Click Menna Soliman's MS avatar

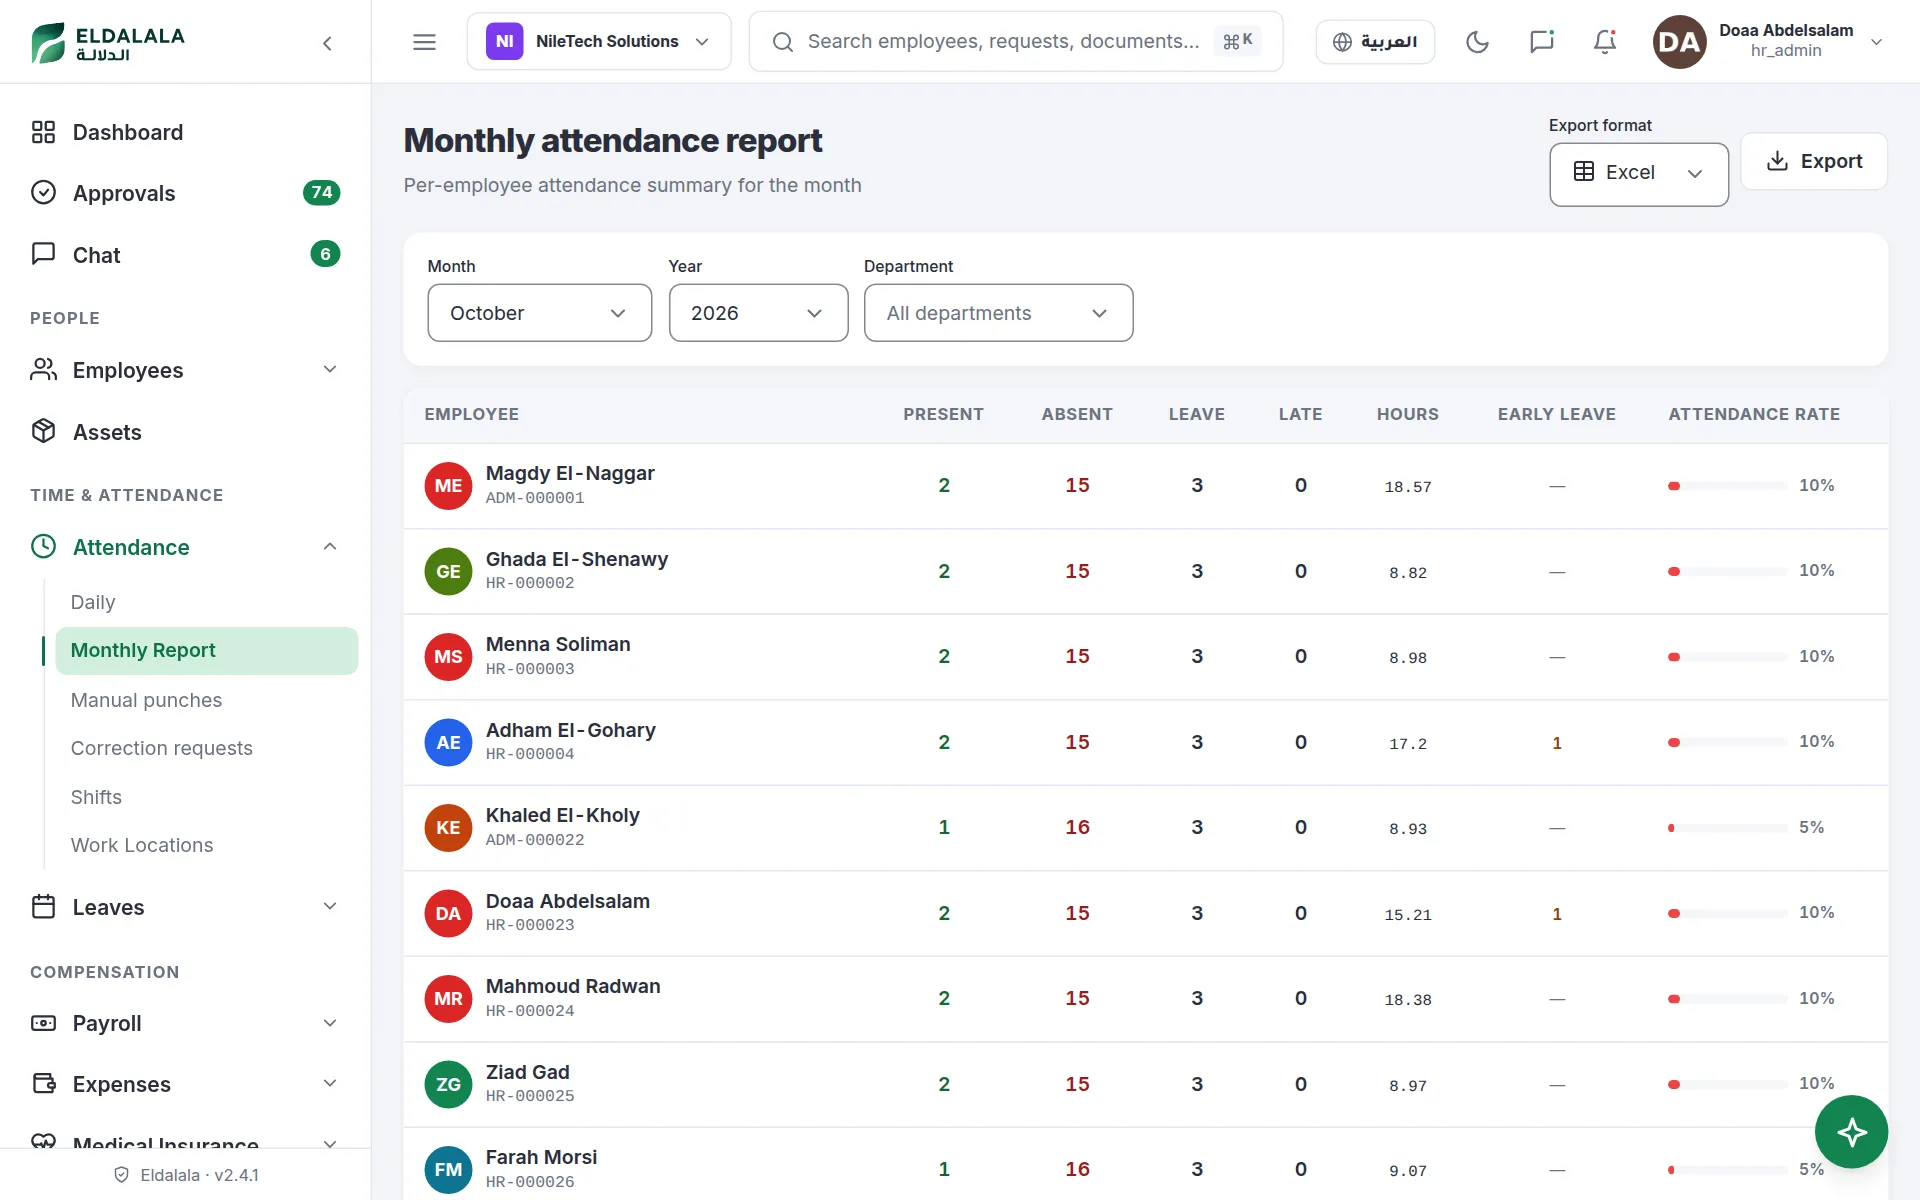coord(448,657)
